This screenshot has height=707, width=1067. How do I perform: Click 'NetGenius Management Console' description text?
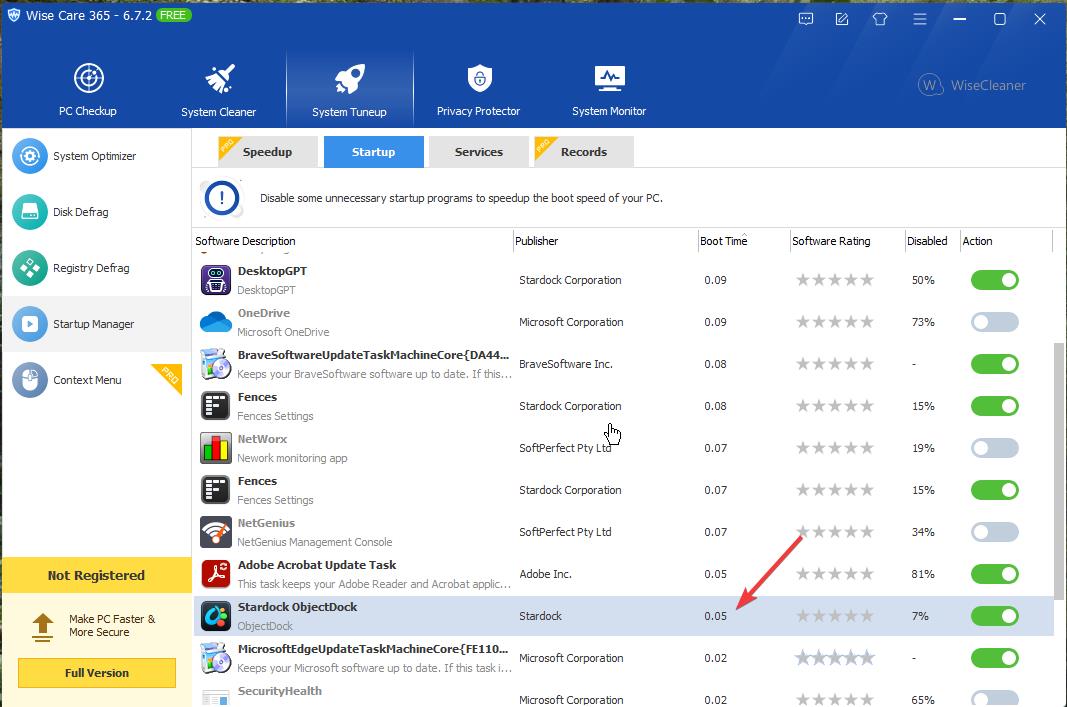pos(314,542)
